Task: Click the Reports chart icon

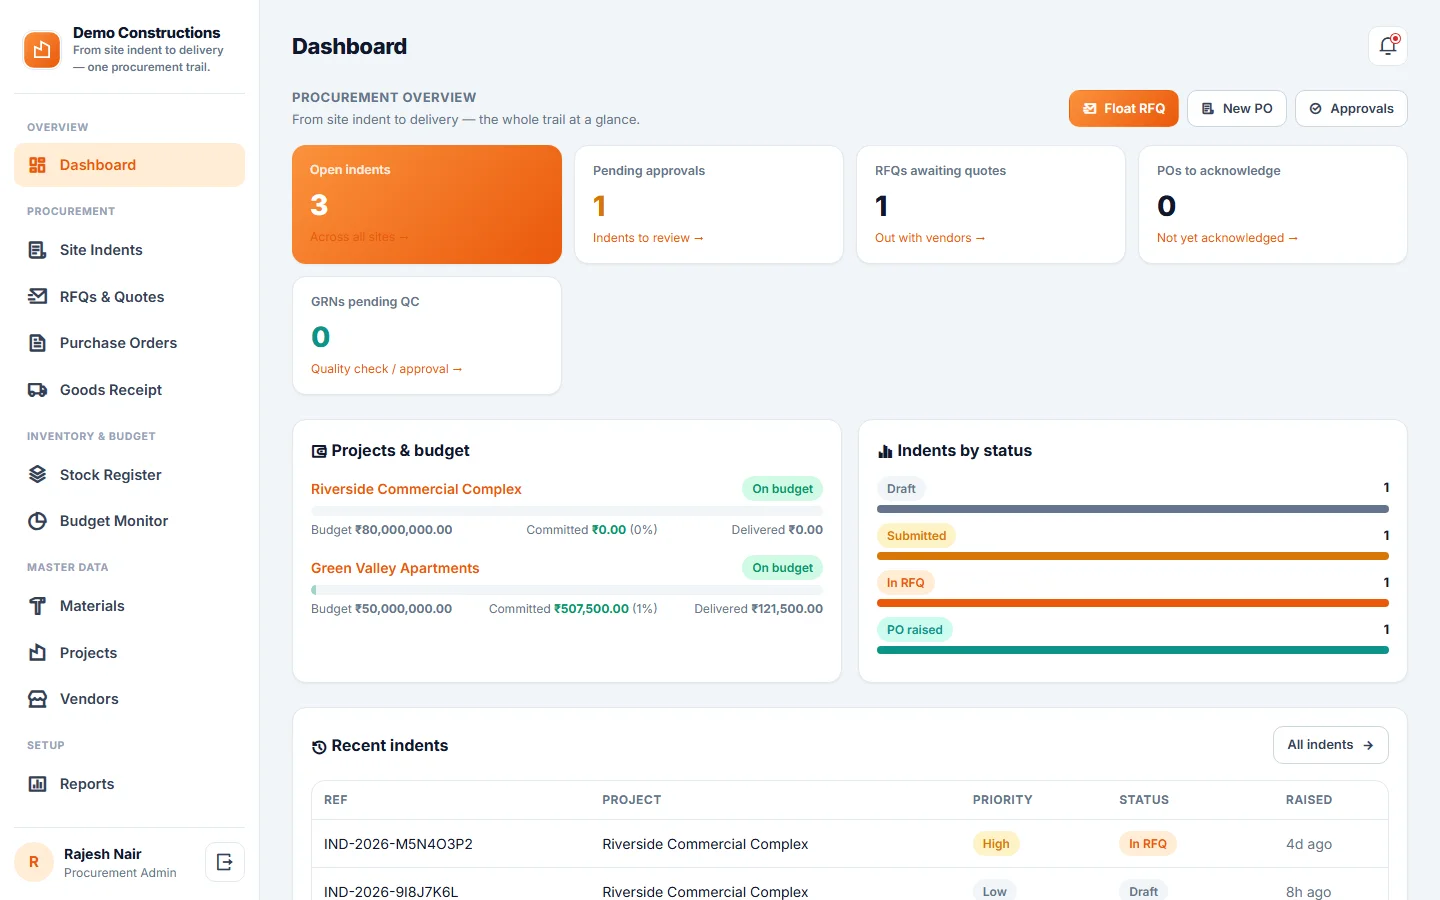Action: [x=37, y=784]
